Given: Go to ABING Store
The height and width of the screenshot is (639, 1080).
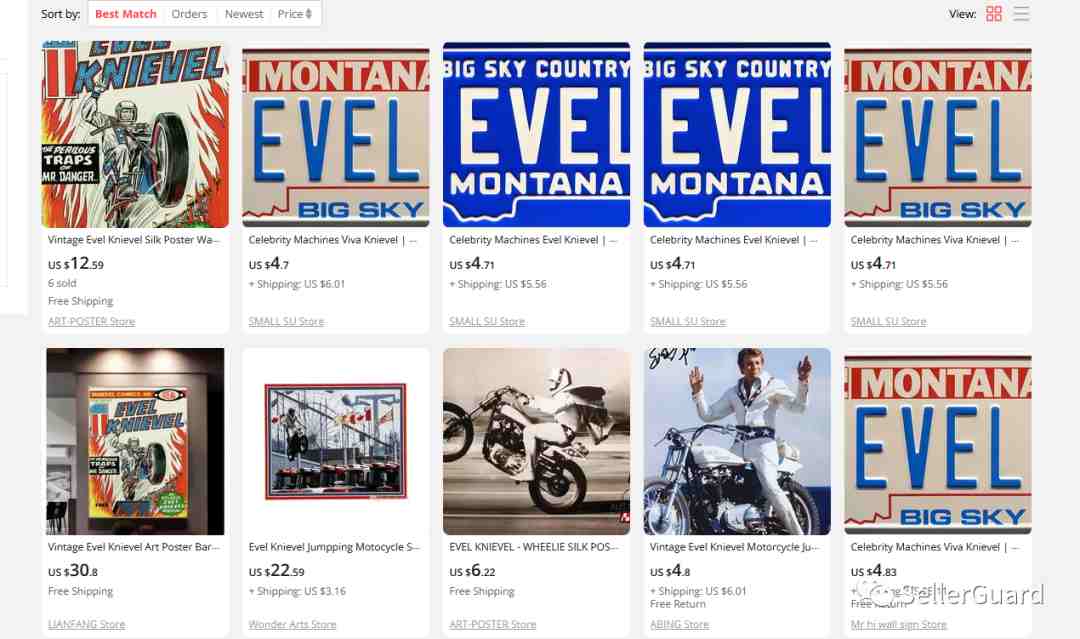Looking at the screenshot, I should (679, 625).
